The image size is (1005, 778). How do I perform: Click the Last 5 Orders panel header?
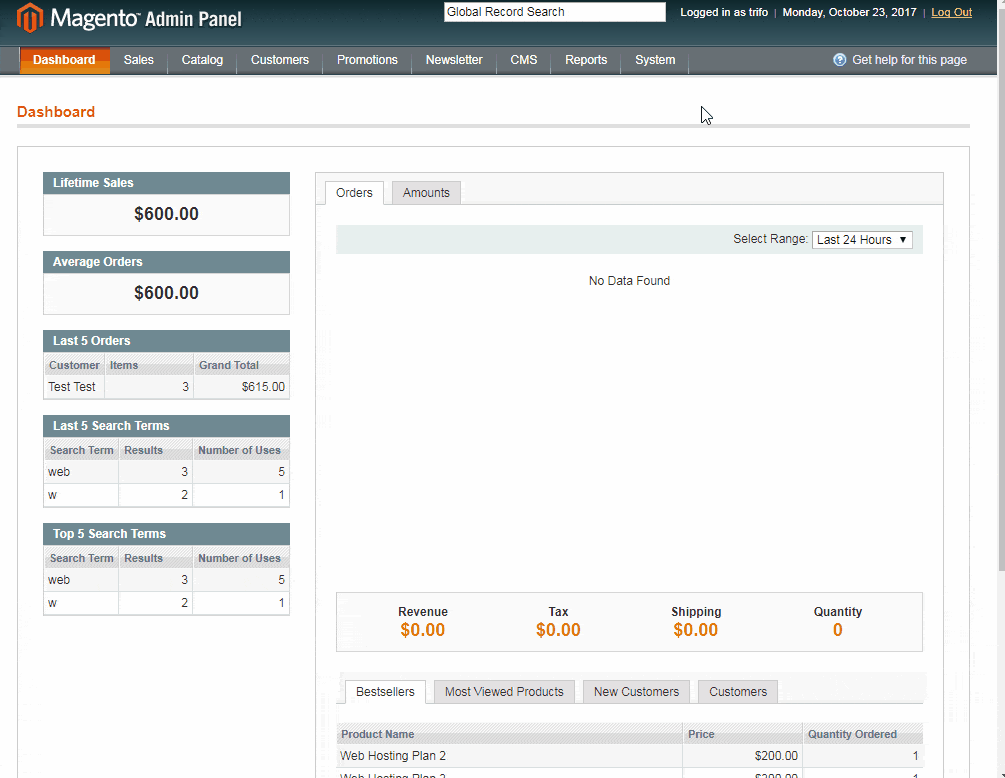pyautogui.click(x=166, y=341)
